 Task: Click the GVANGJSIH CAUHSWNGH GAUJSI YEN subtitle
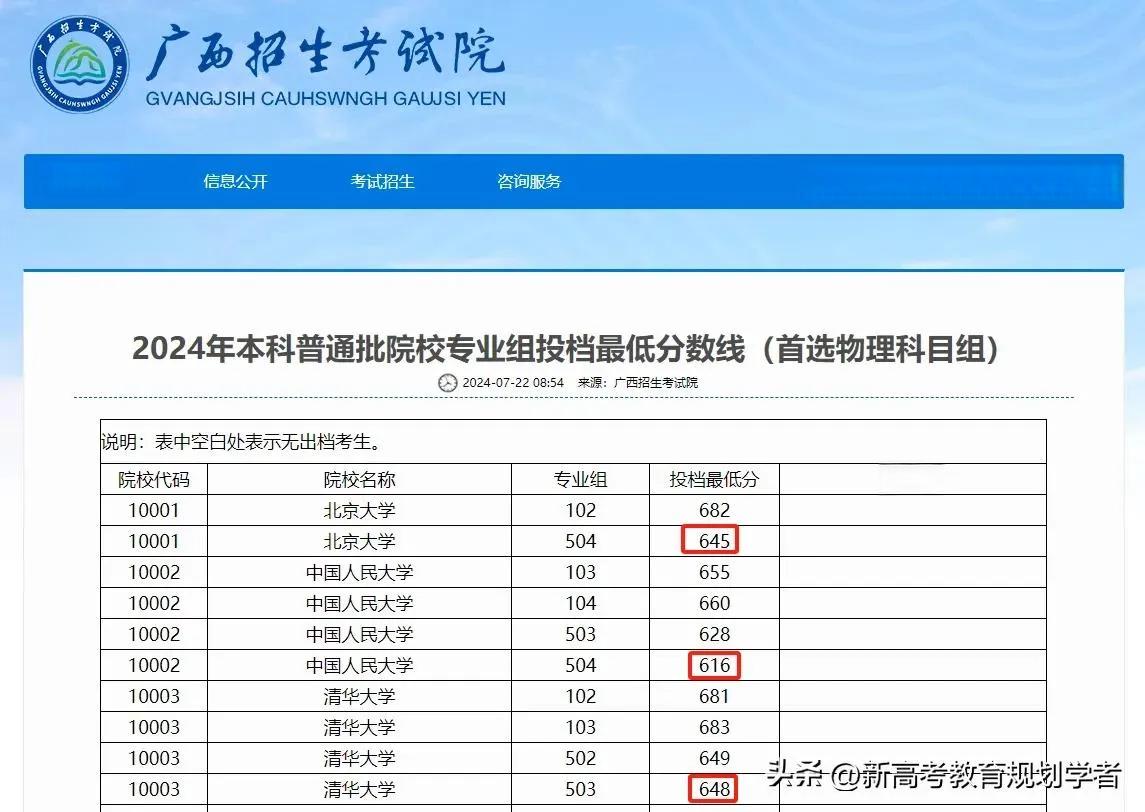tap(325, 99)
